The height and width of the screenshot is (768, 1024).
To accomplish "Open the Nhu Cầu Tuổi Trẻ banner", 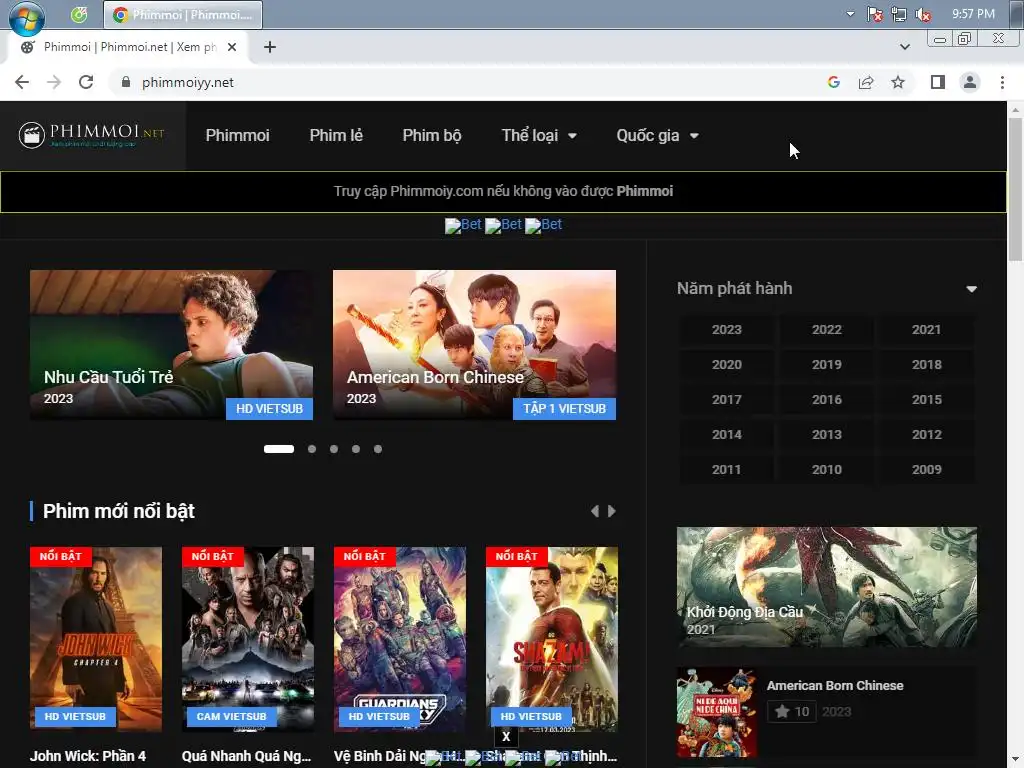I will 171,345.
